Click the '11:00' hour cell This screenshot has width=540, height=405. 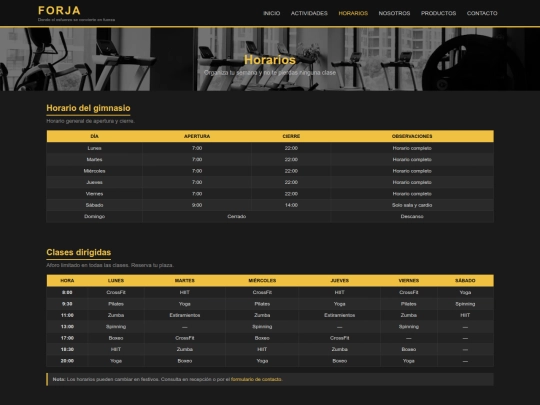[67, 315]
